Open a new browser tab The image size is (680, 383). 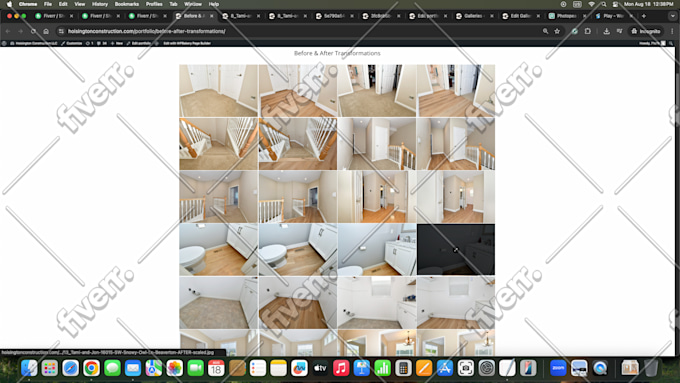[x=644, y=16]
